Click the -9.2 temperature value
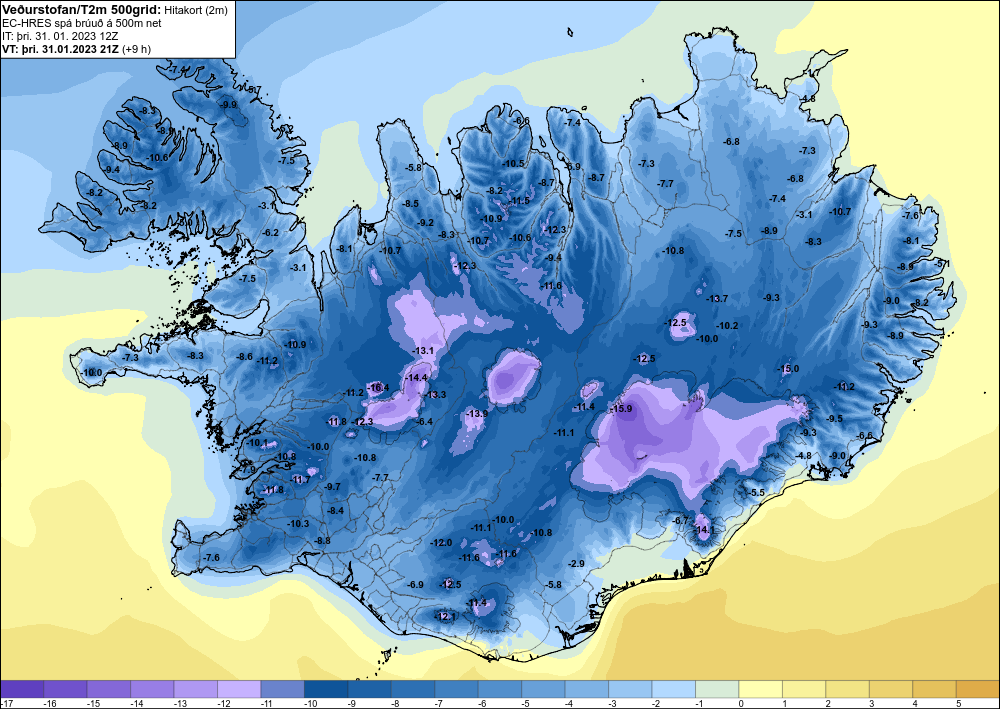The image size is (1000, 709). tap(425, 223)
